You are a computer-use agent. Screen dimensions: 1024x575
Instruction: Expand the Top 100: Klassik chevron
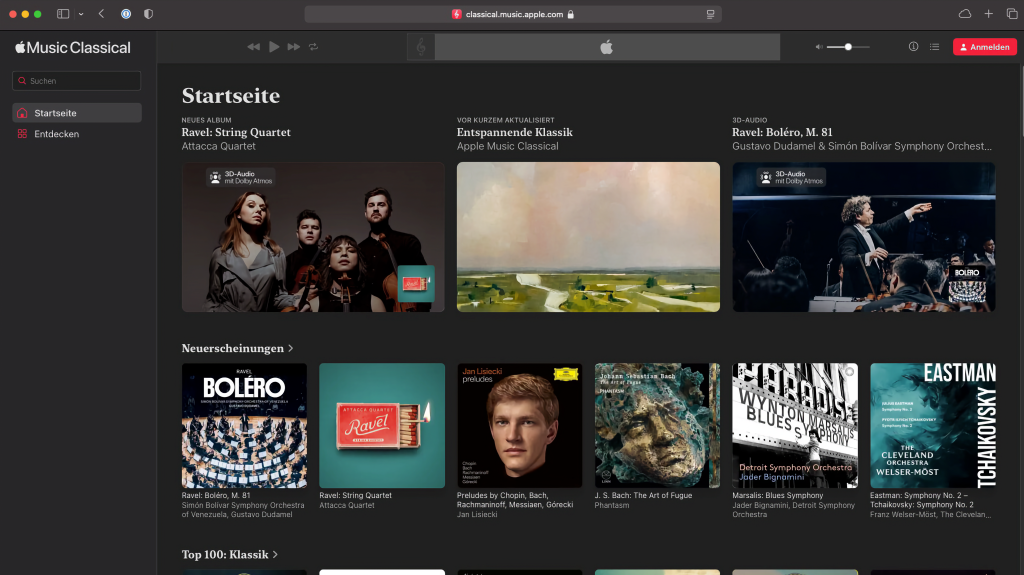click(275, 554)
